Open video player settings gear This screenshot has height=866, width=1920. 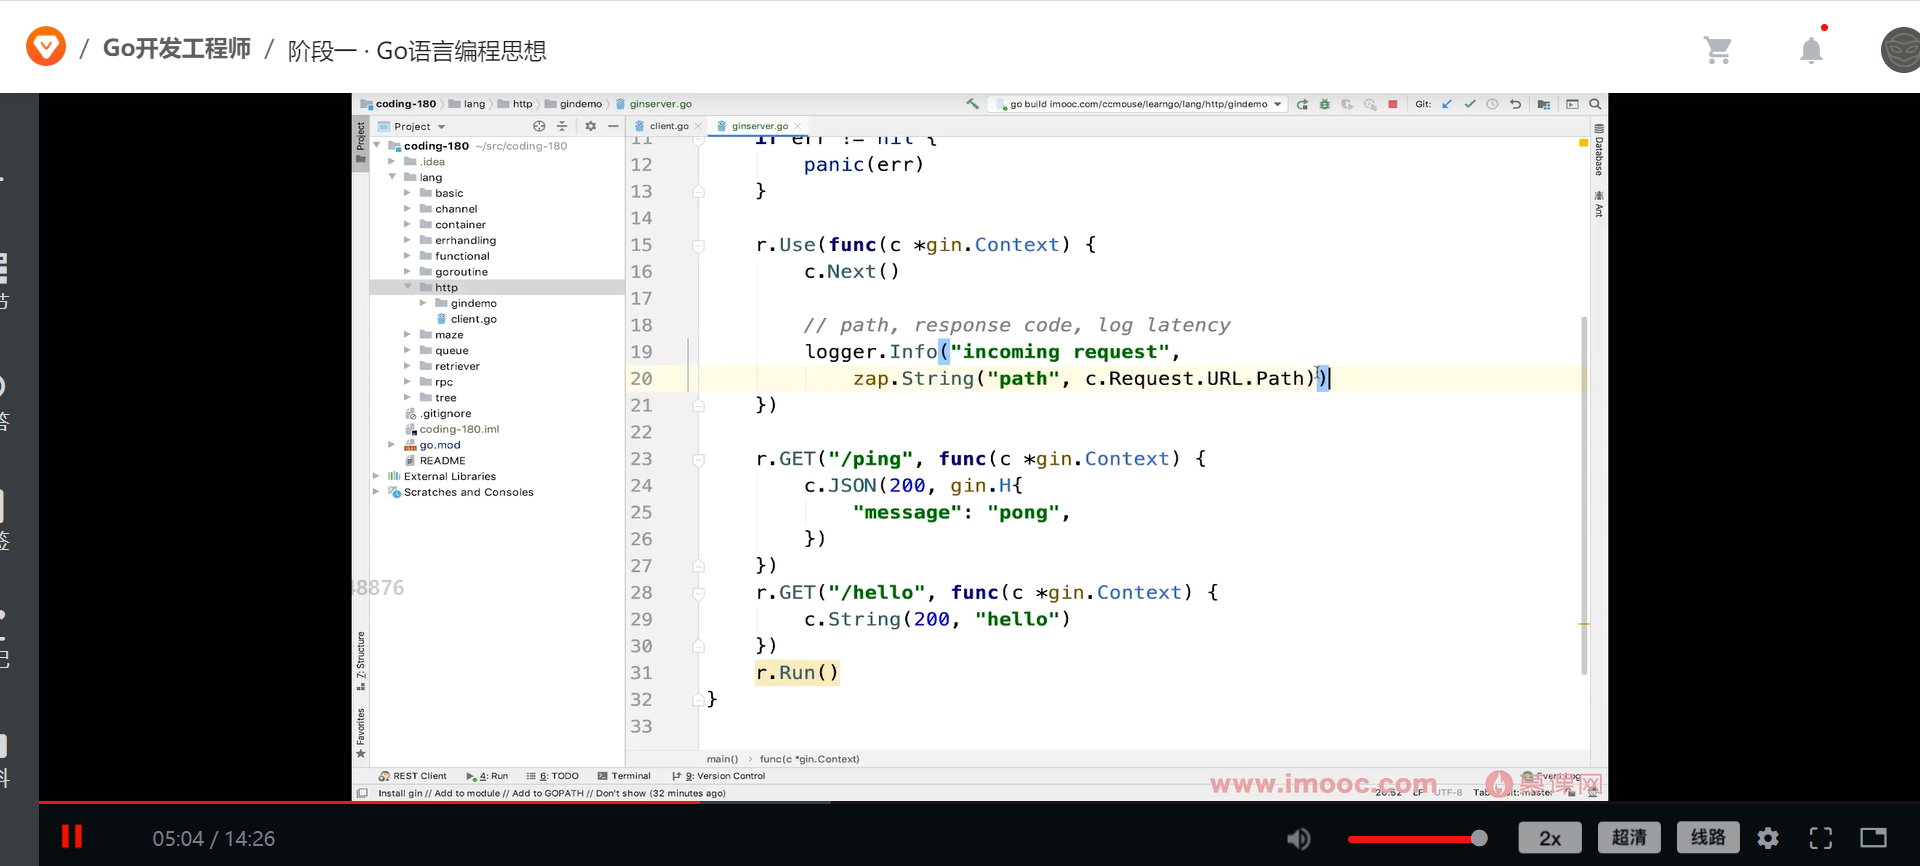pyautogui.click(x=1768, y=838)
